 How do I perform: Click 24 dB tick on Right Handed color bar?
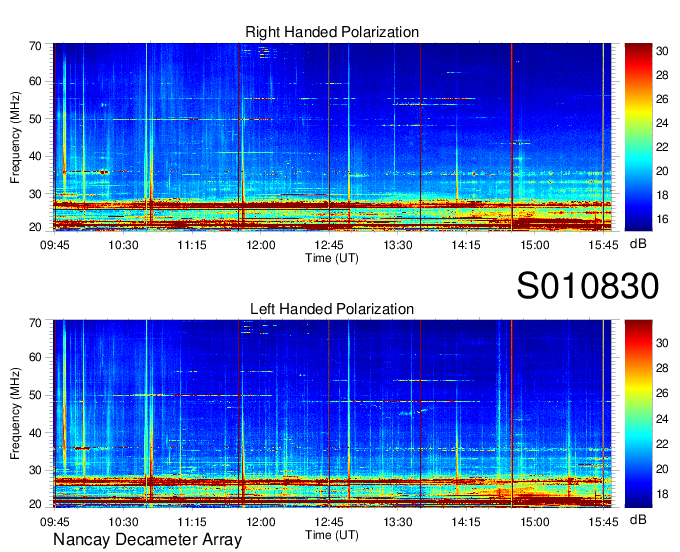[662, 123]
